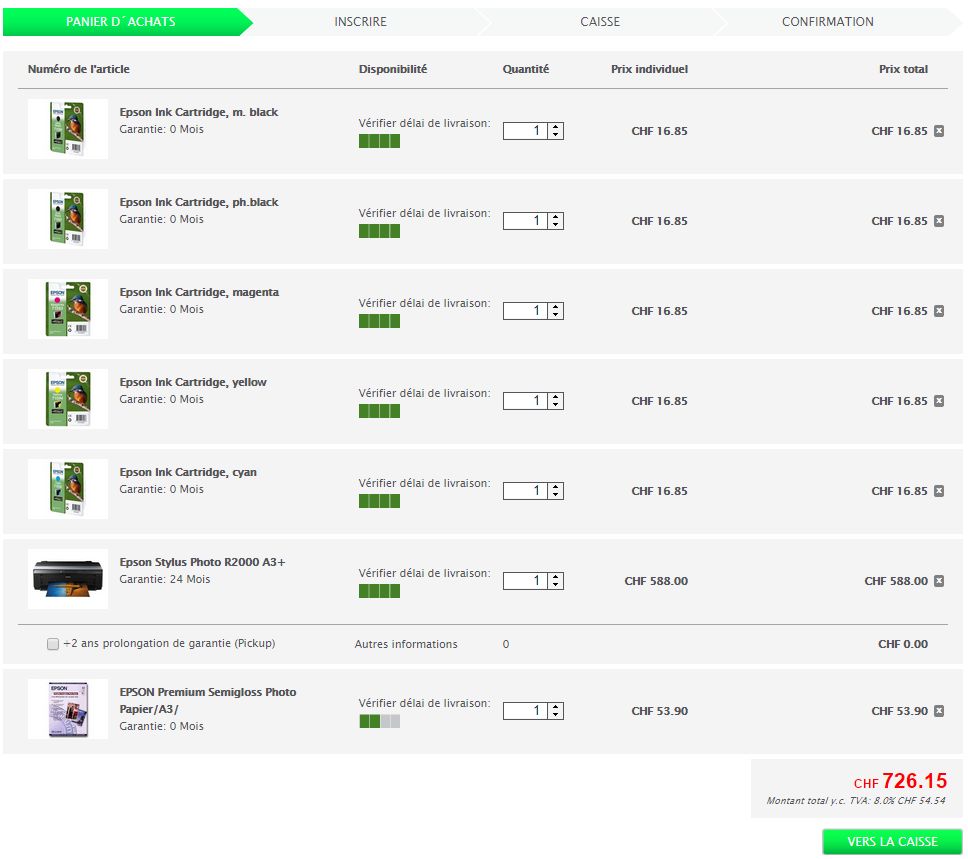Click quantity field of Semigloss Photo paper

pyautogui.click(x=525, y=711)
